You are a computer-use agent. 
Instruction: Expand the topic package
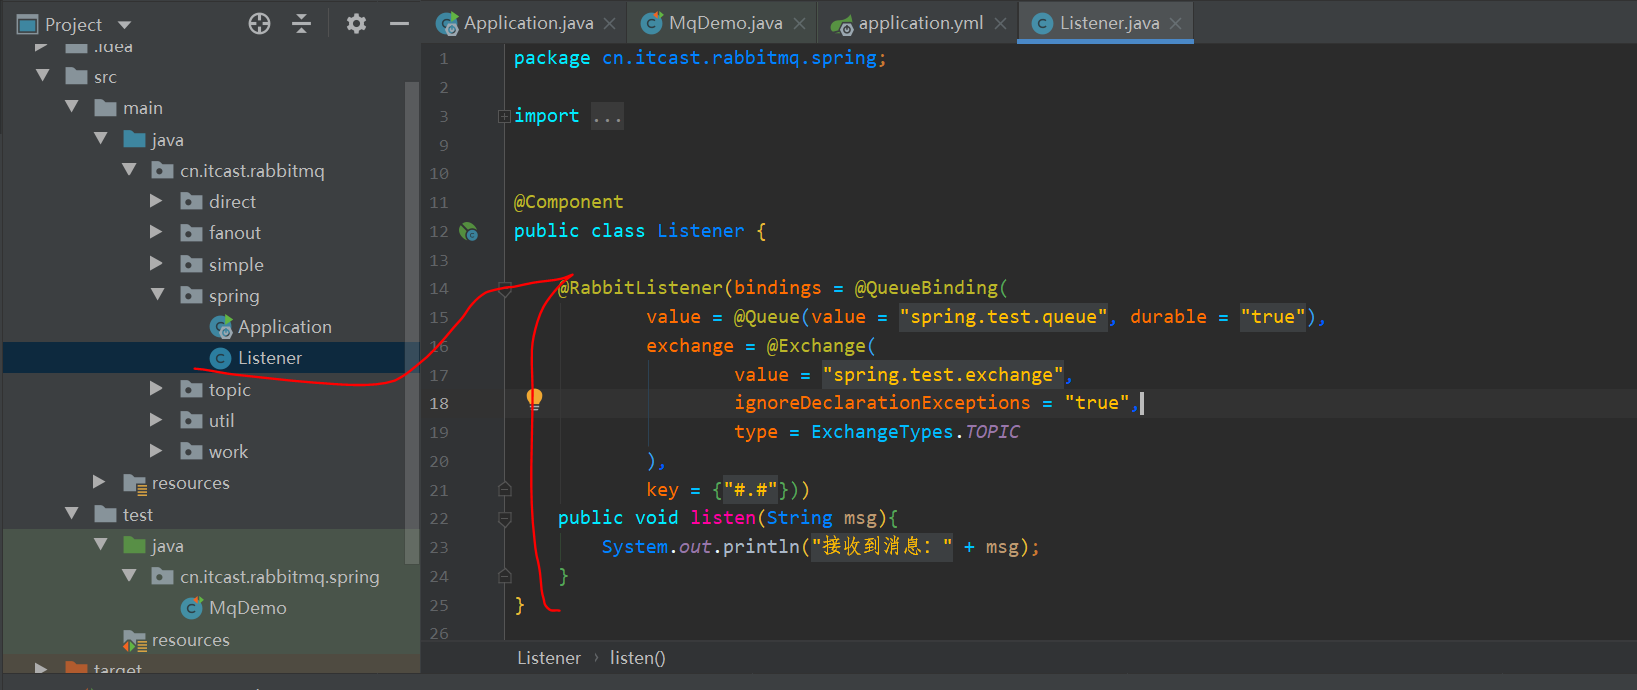point(156,389)
